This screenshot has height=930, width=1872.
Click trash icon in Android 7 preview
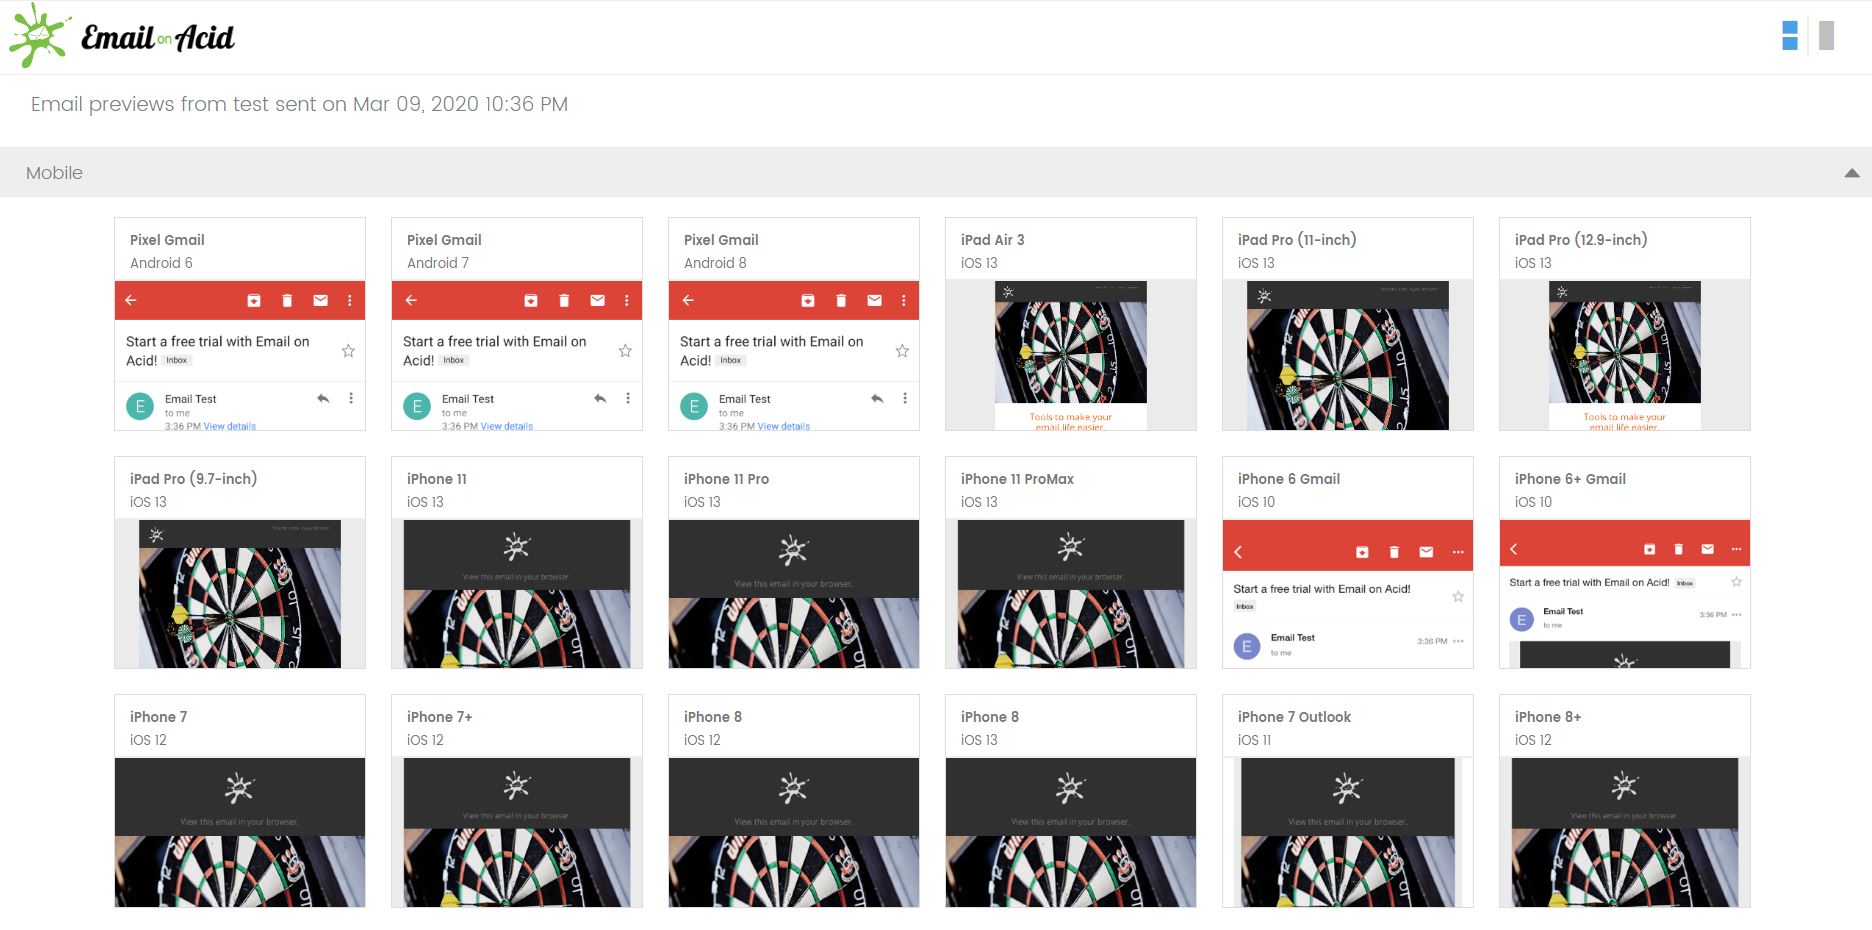click(564, 300)
